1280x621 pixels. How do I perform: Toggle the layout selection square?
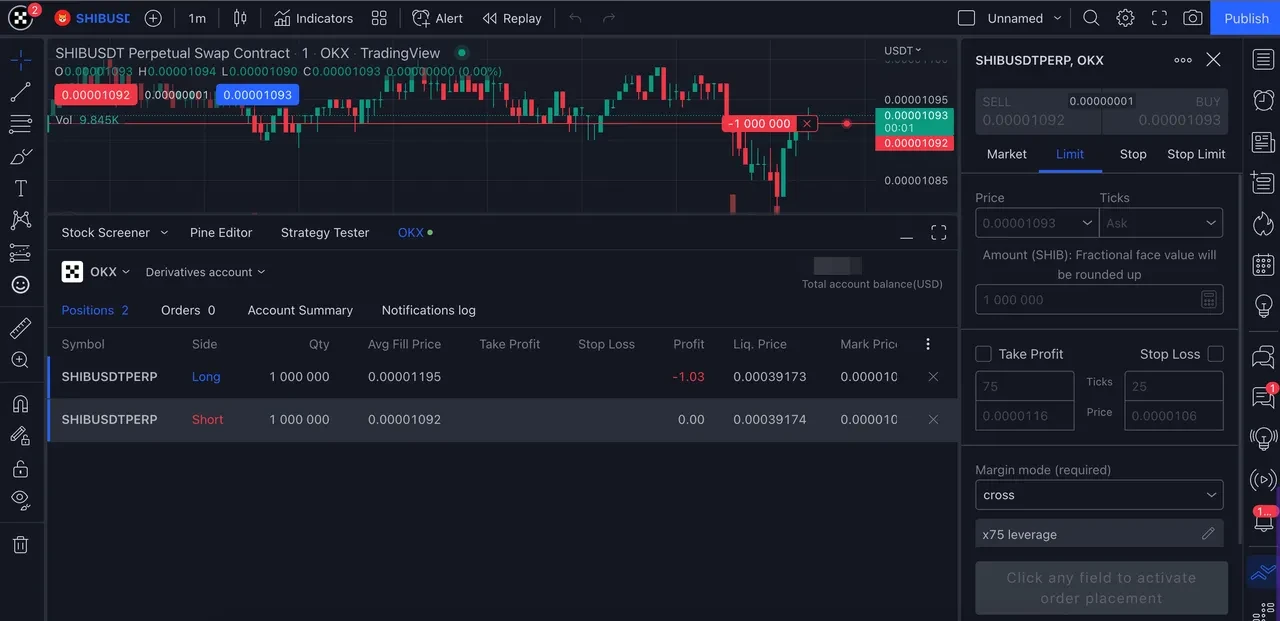coord(966,18)
